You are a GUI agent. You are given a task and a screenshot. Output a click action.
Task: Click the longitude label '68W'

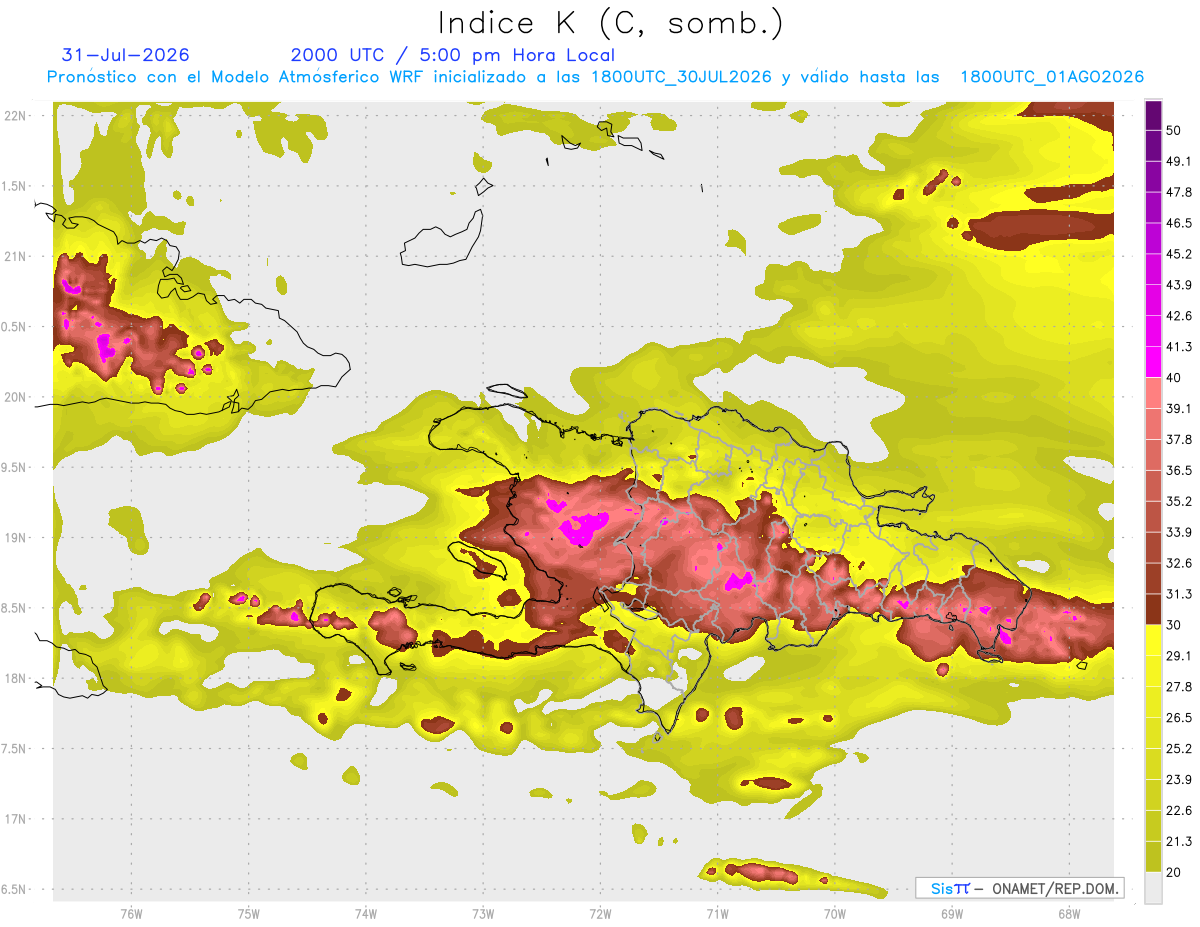[x=1068, y=914]
